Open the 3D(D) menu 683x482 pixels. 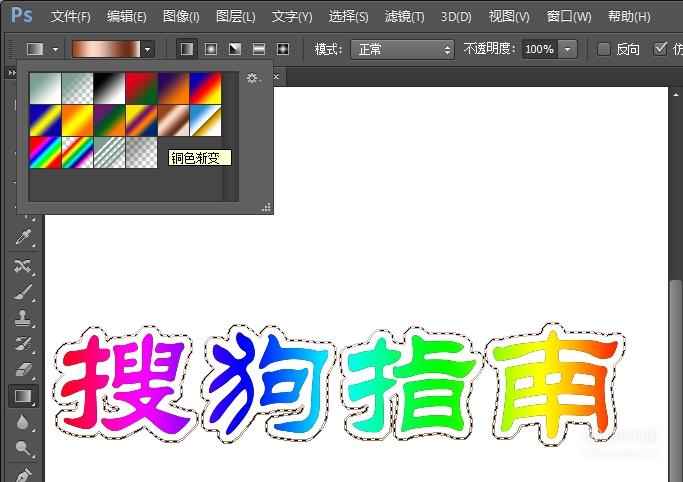456,17
